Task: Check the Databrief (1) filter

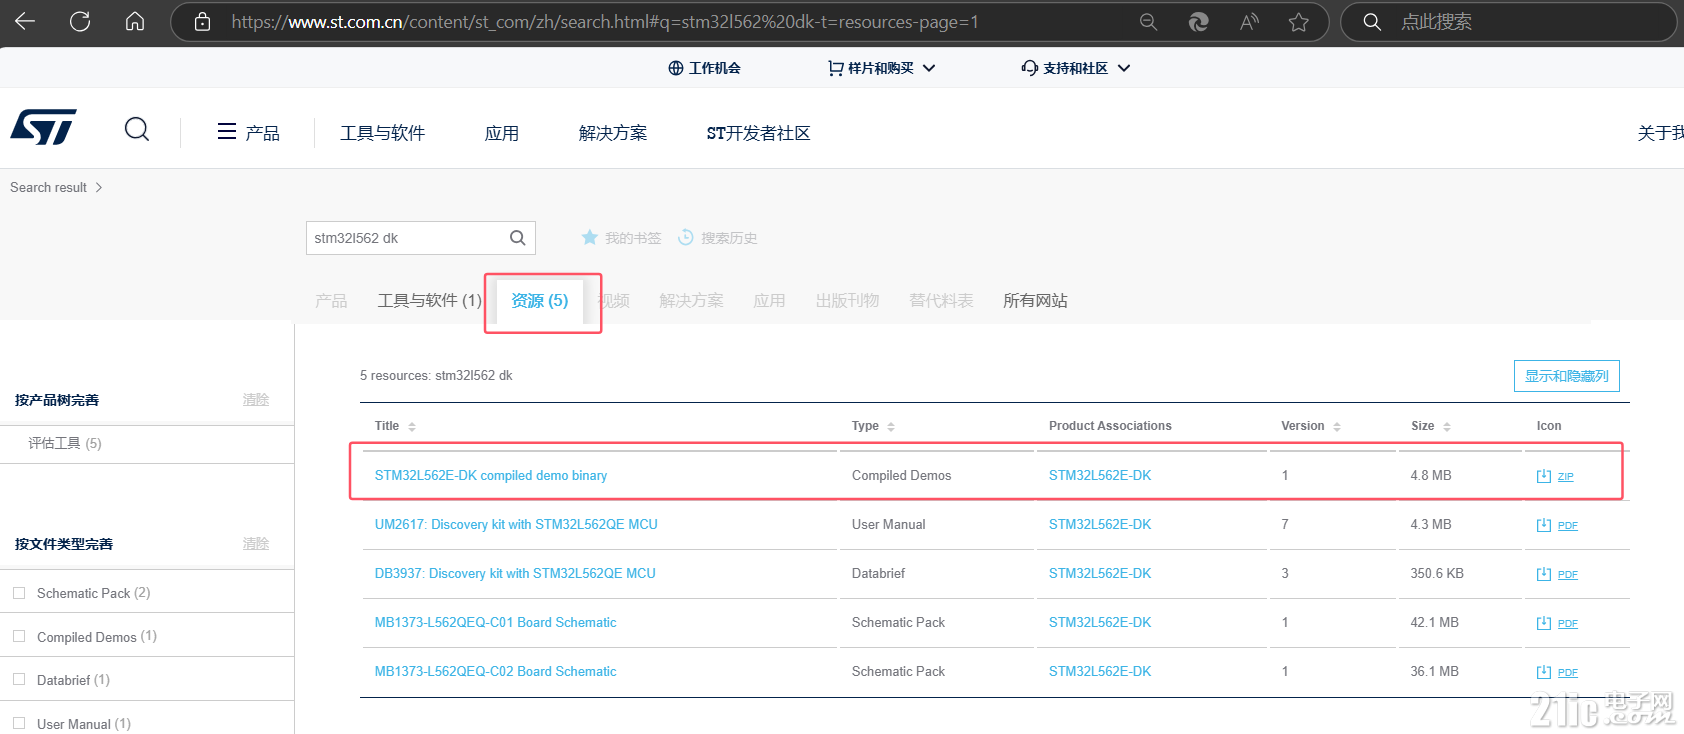Action: [19, 679]
